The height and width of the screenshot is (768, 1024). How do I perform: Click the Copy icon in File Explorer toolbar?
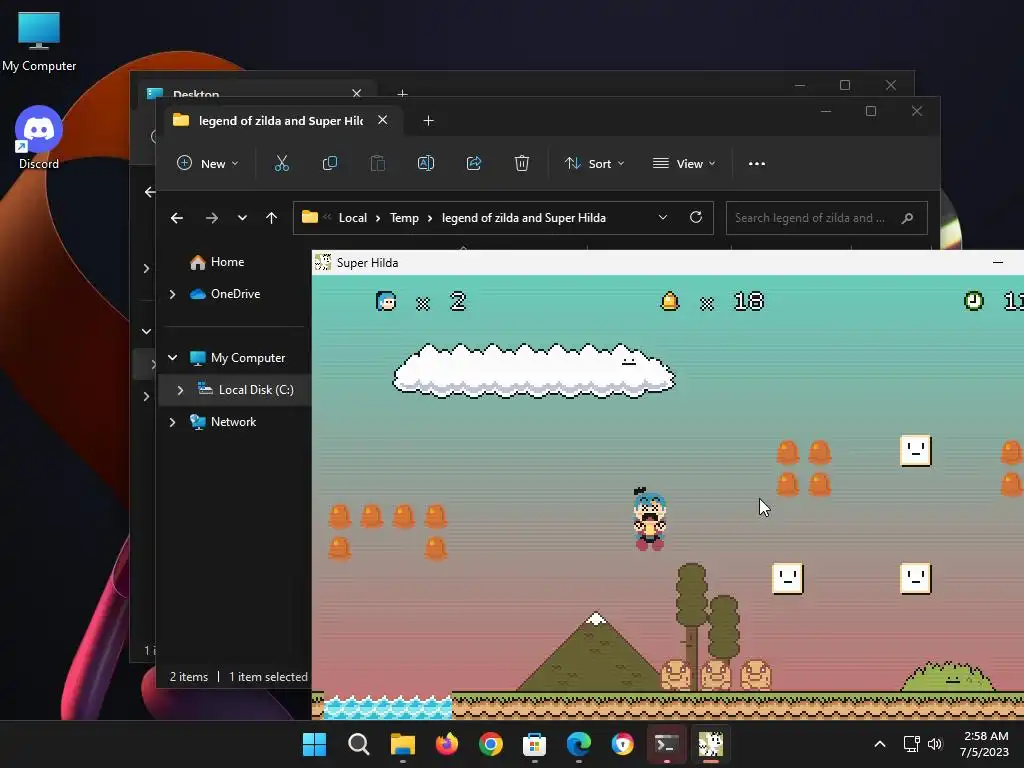click(x=330, y=163)
